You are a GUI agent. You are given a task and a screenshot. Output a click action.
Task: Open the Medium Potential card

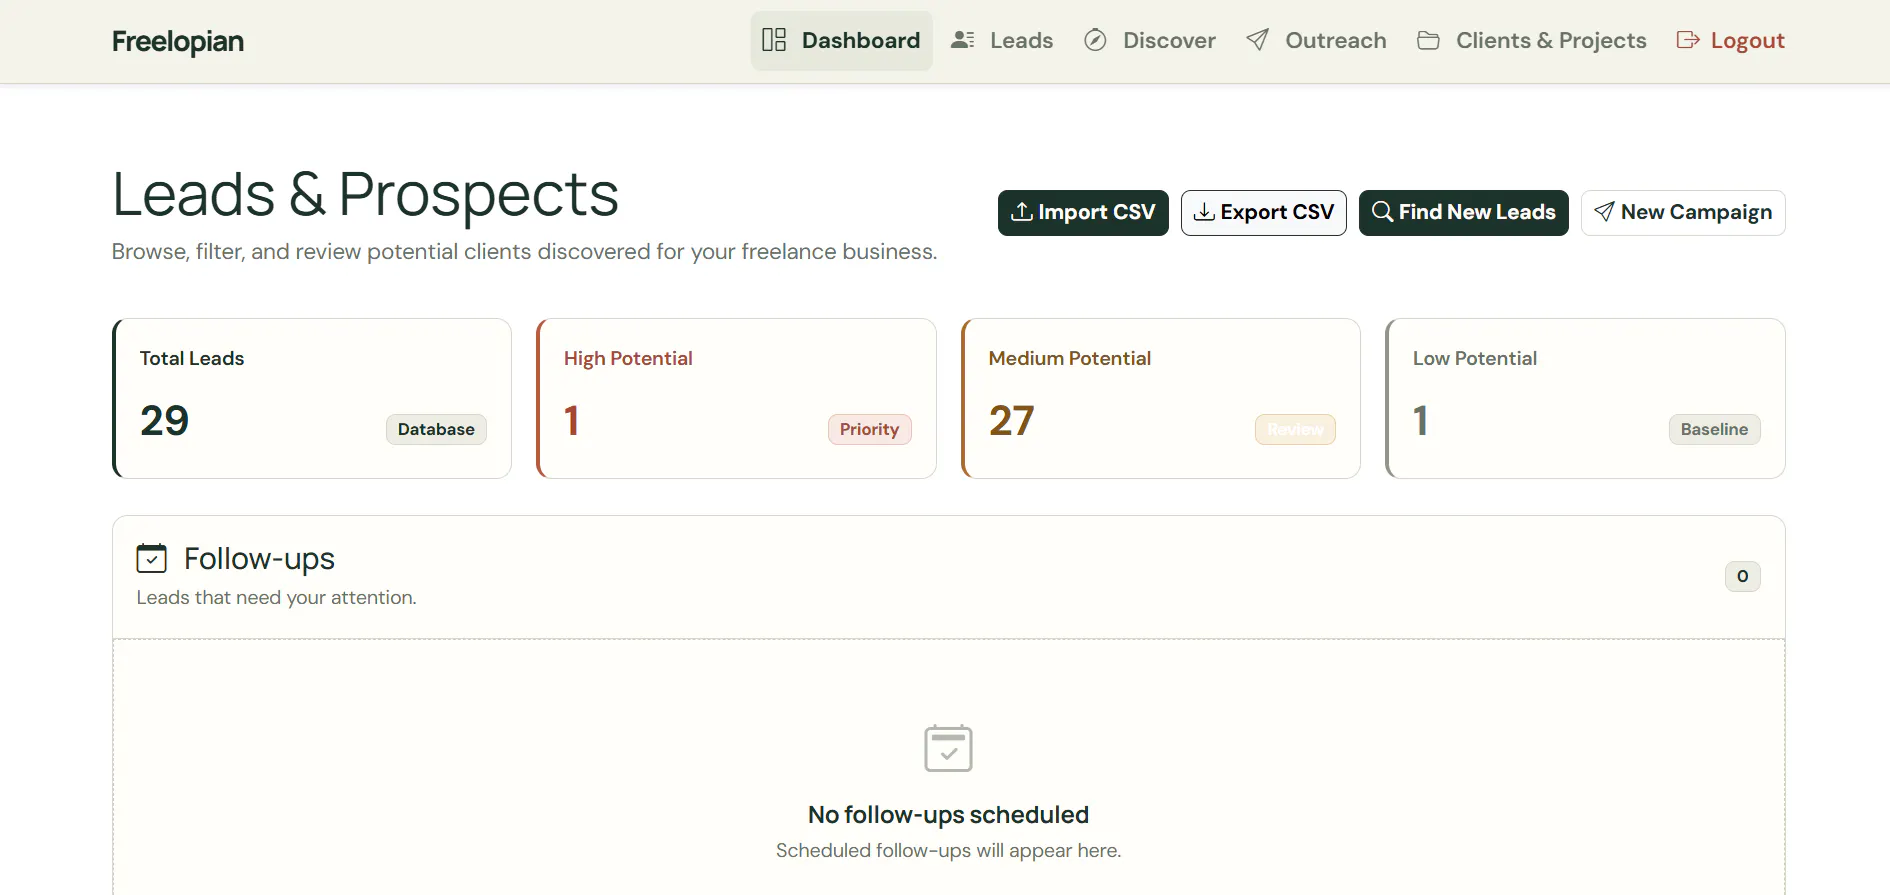1161,399
